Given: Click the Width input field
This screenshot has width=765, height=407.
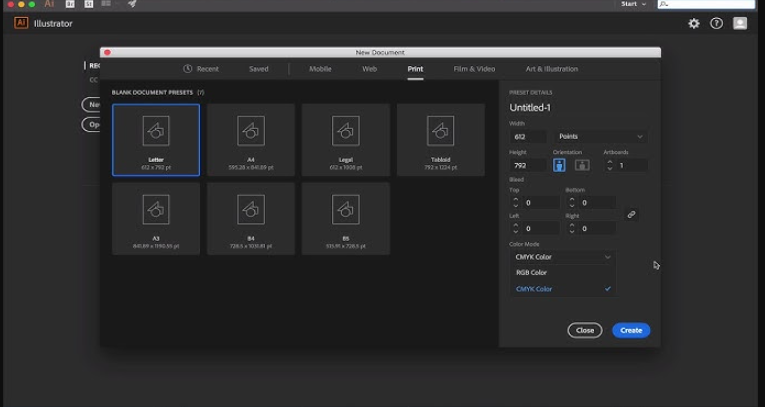Looking at the screenshot, I should point(527,136).
